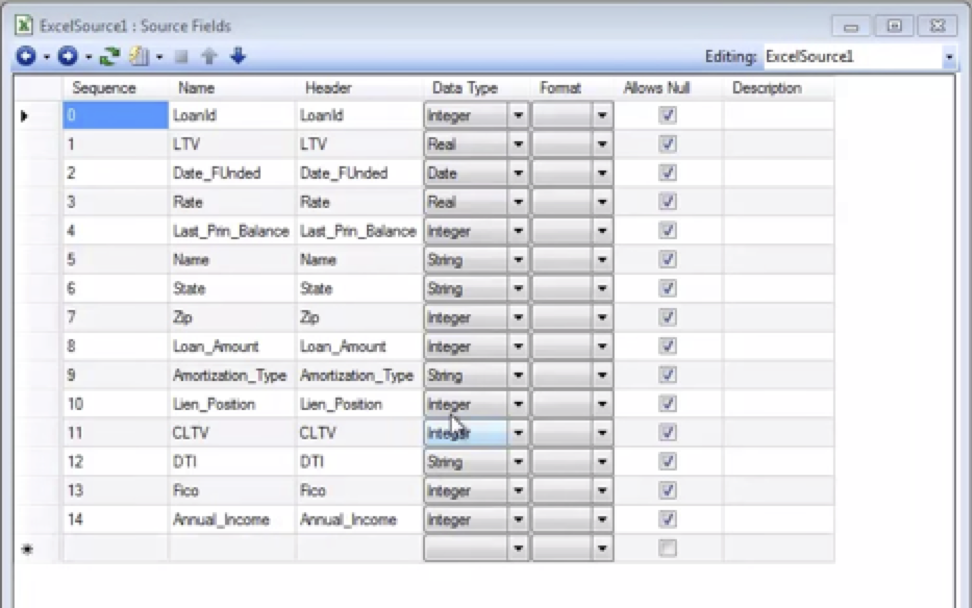972x608 pixels.
Task: Open Format dropdown for the Rate row
Action: (602, 203)
